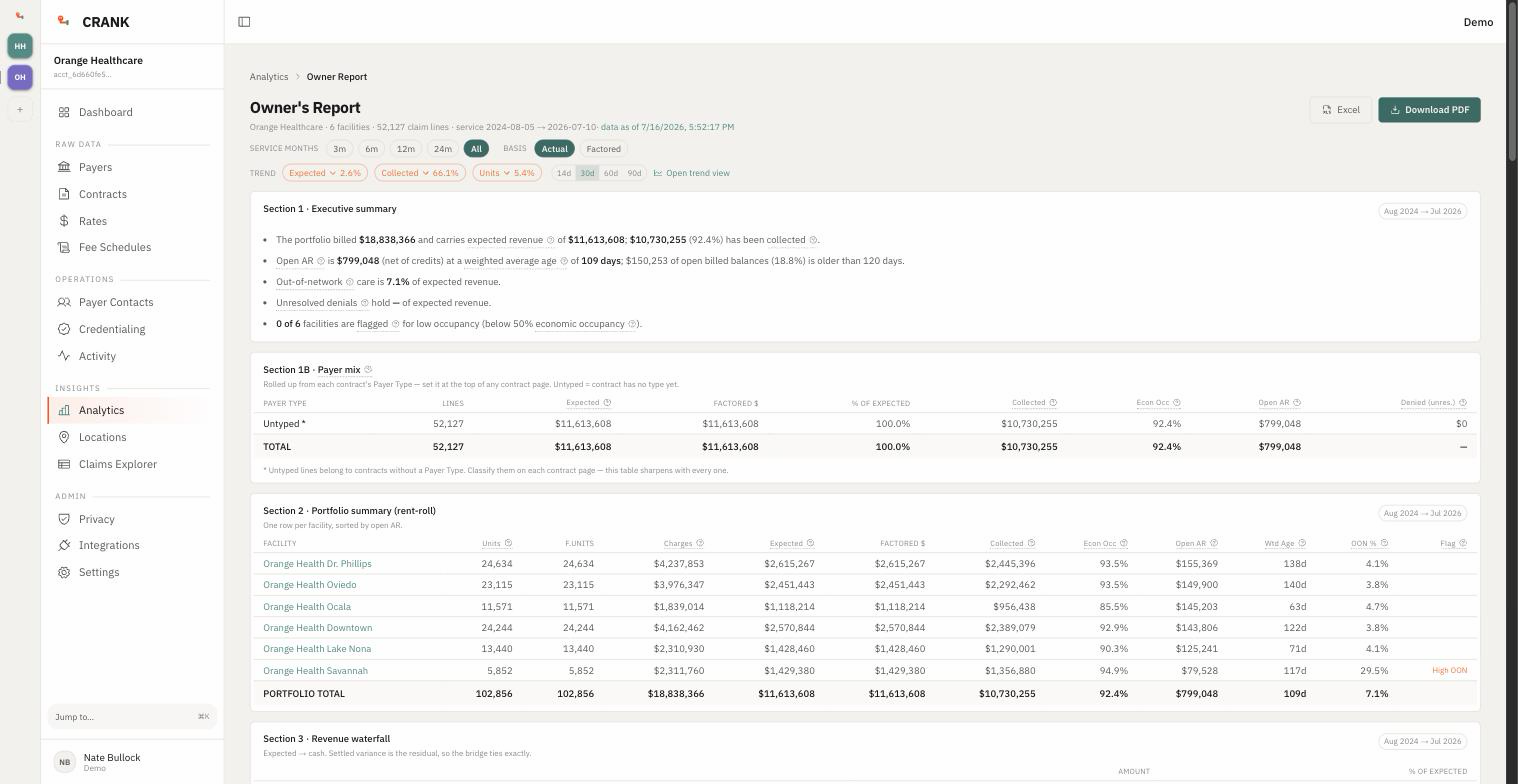Open Orange Health Ocala facility
This screenshot has height=784, width=1518.
coord(307,607)
